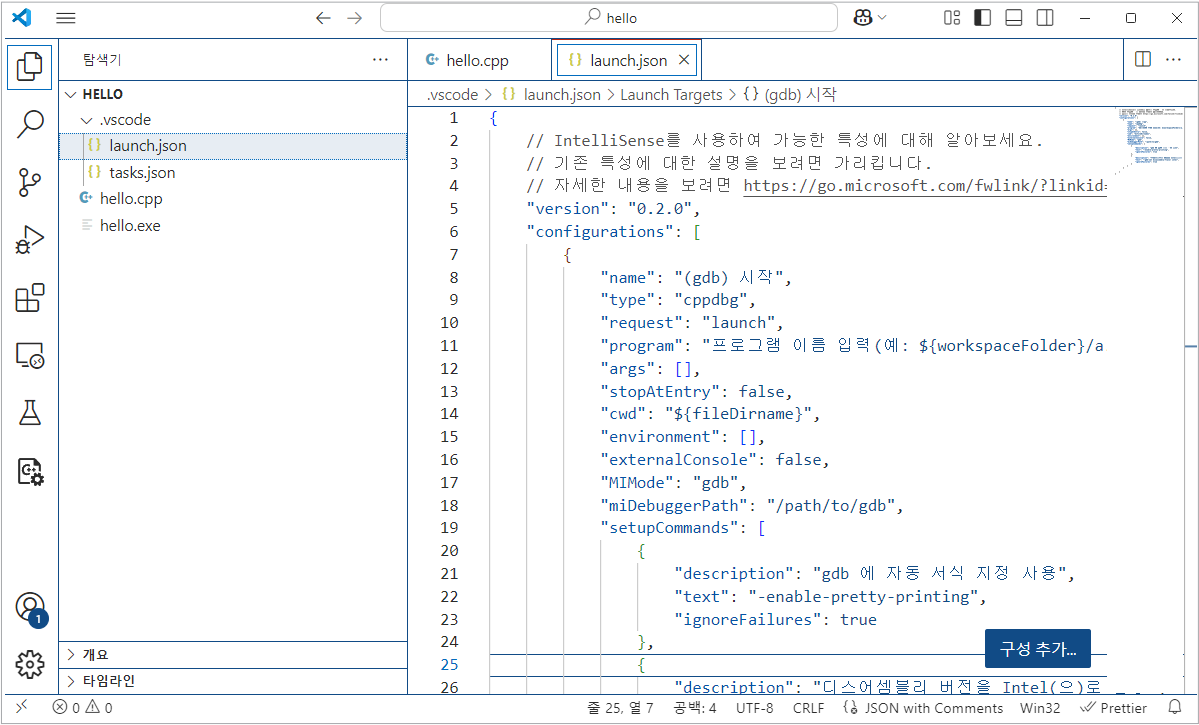The height and width of the screenshot is (725, 1199).
Task: Expand the 개요 outline section
Action: pos(232,655)
